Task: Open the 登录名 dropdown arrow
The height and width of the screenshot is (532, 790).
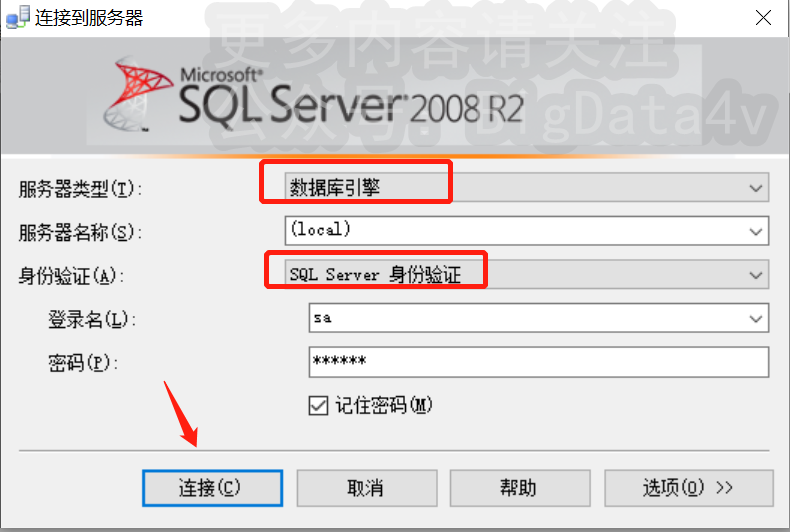Action: [755, 318]
